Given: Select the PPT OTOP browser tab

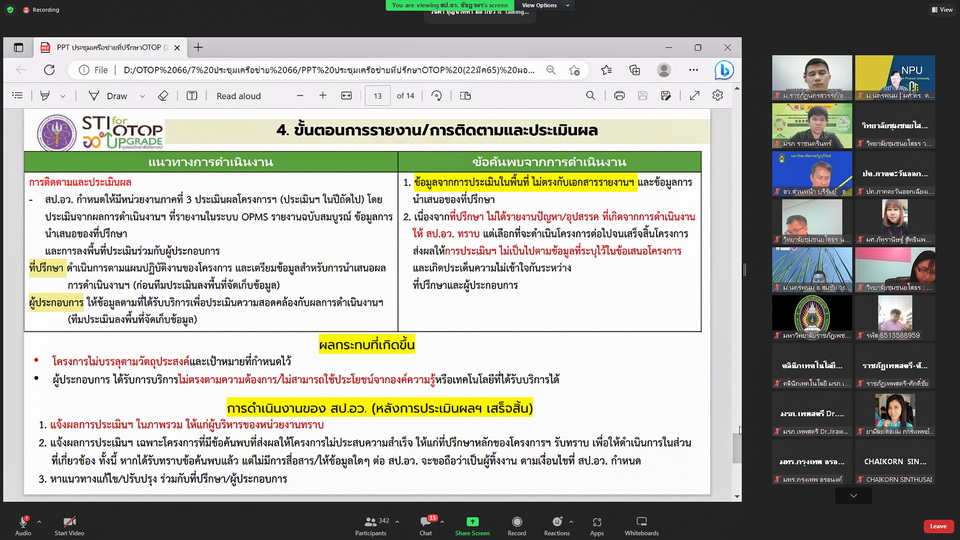Looking at the screenshot, I should (110, 47).
